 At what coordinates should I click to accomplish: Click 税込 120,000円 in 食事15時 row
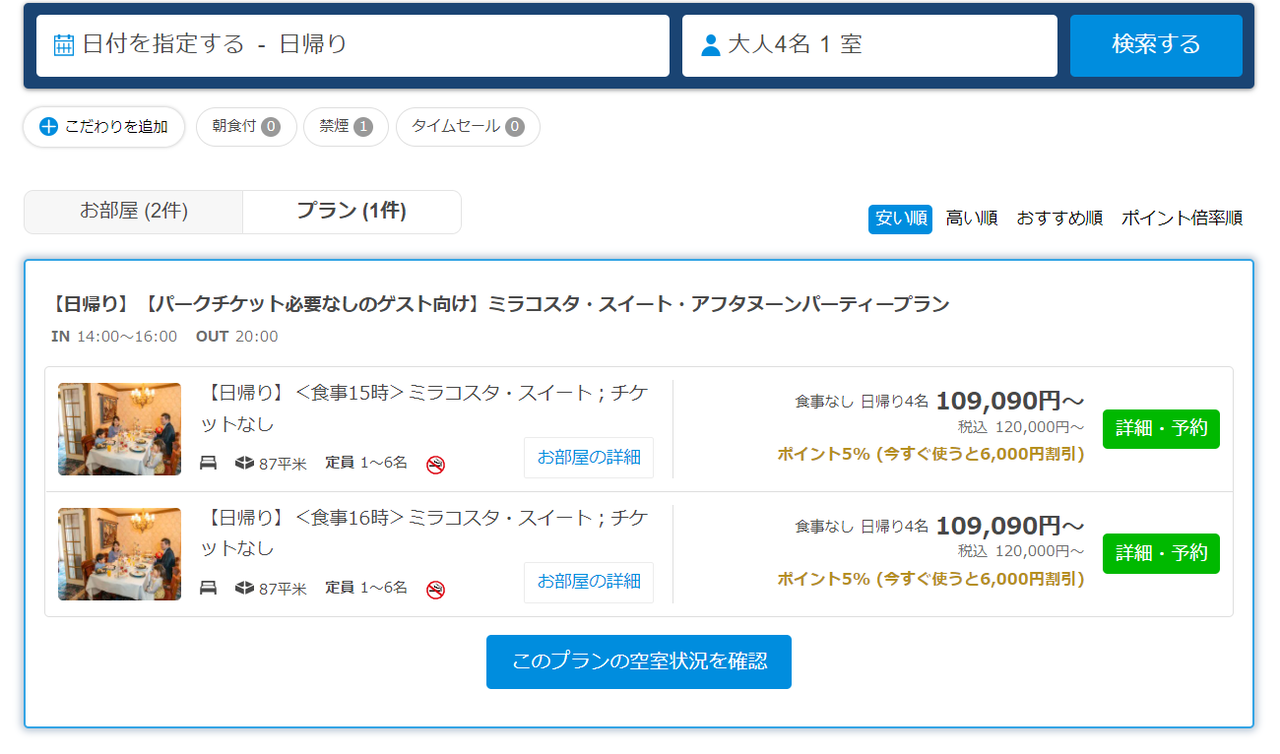[1021, 427]
